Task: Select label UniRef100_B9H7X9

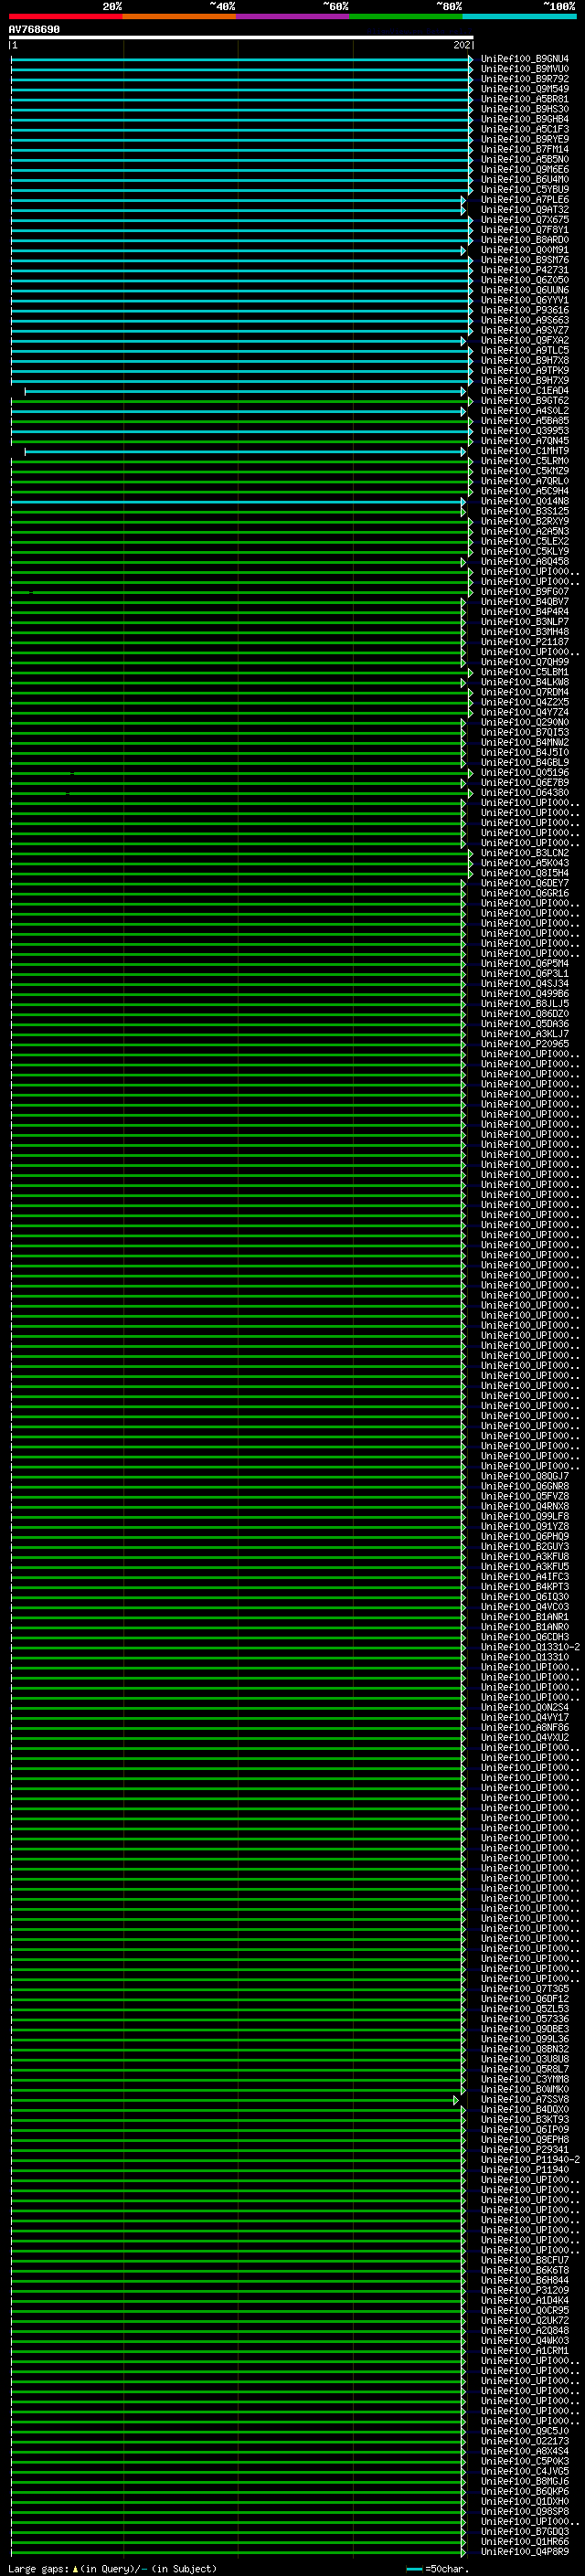Action: click(525, 381)
